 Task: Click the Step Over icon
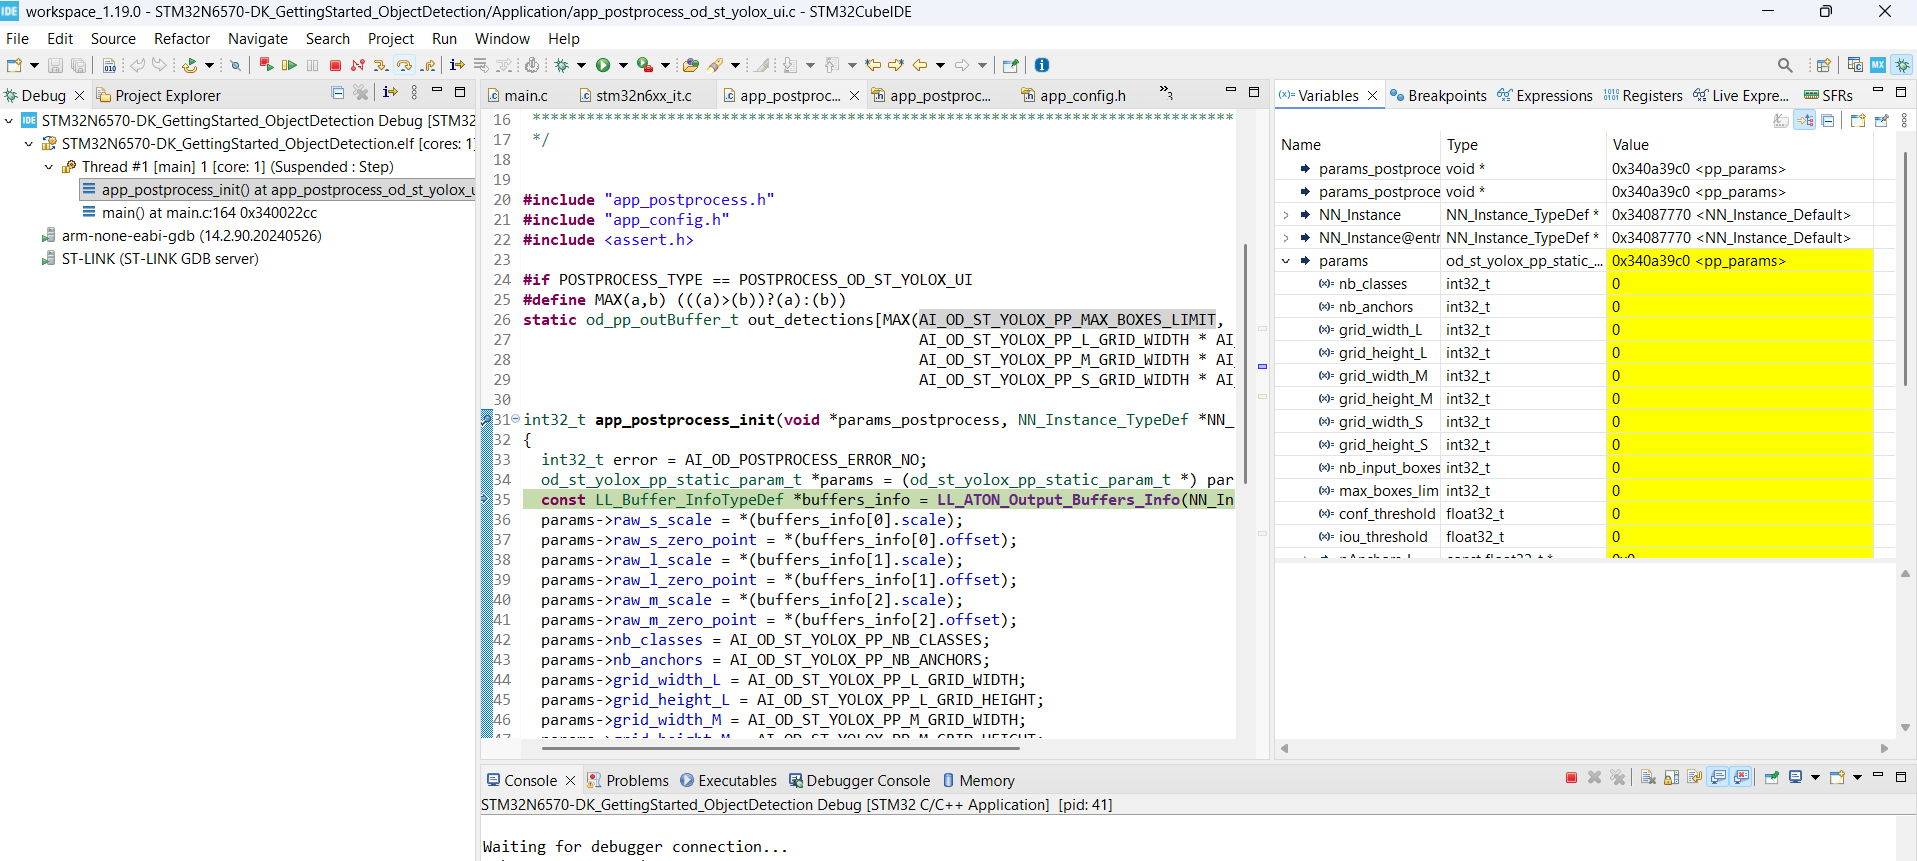404,65
